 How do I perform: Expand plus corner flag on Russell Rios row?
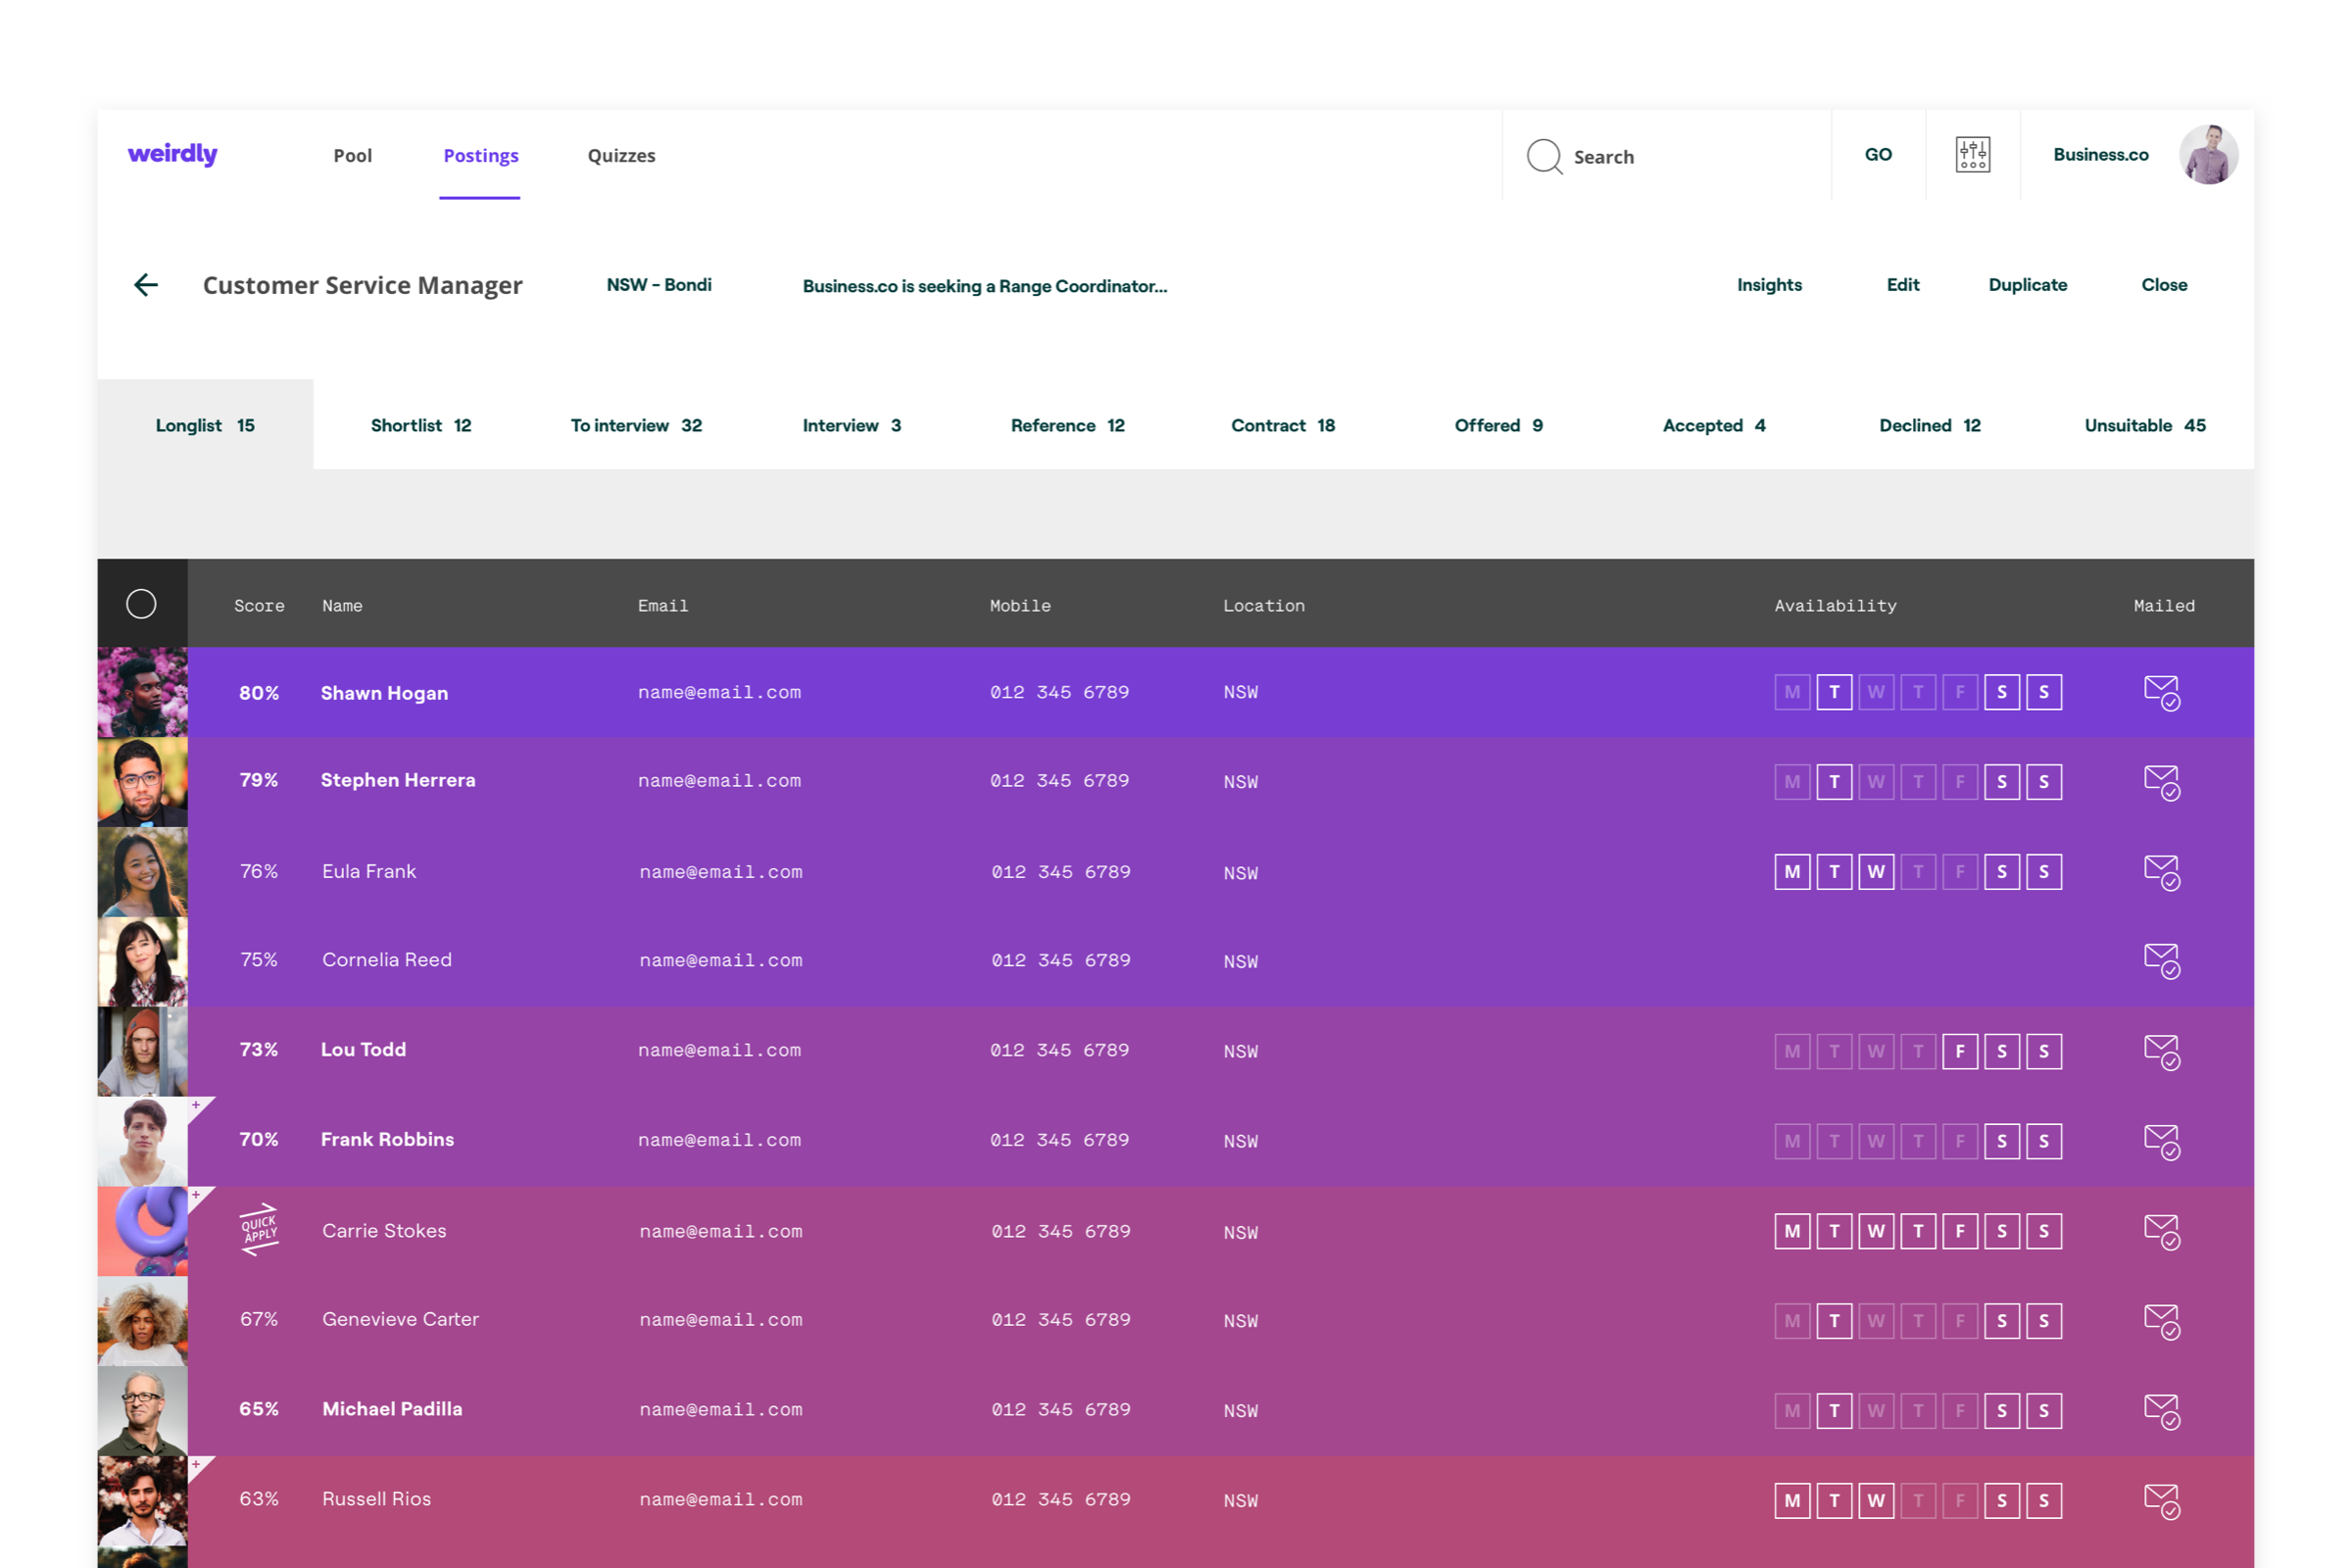[197, 1465]
